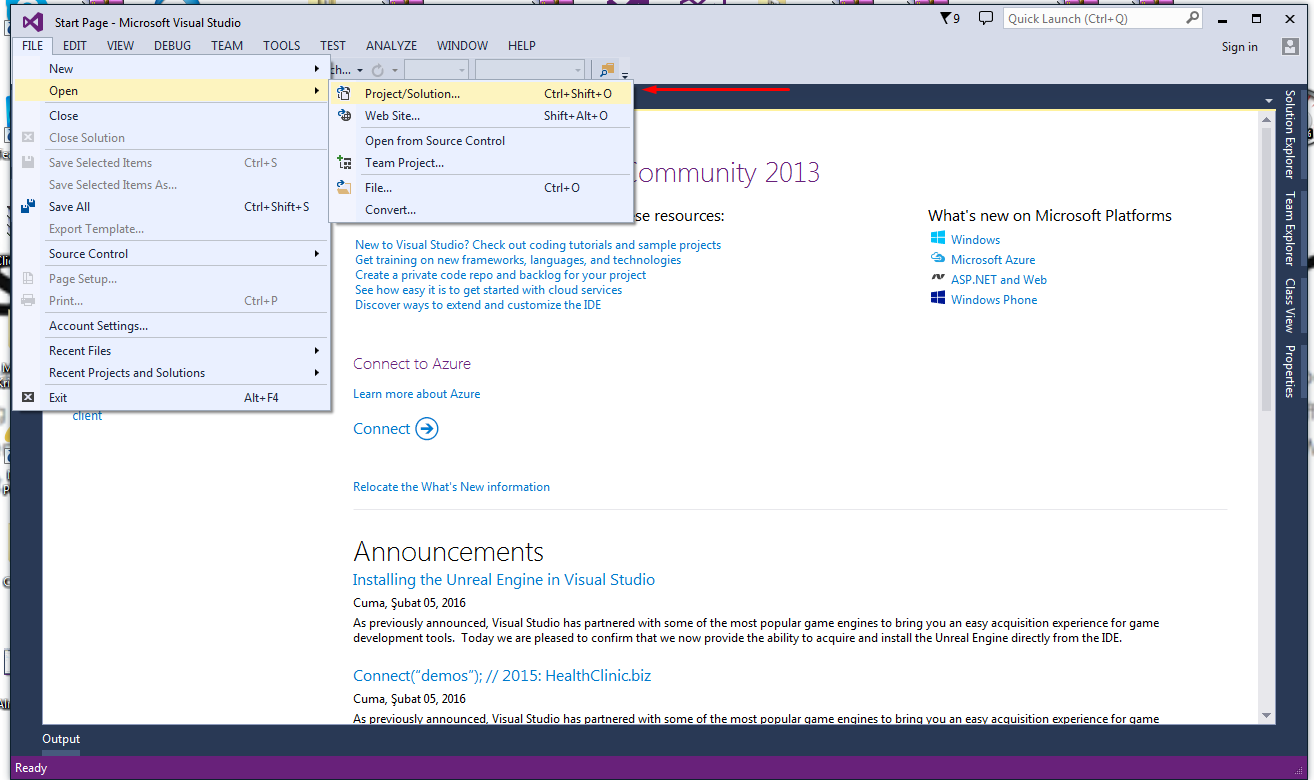Screen dimensions: 1314x780
Task: Open 'Installing the Unreal Engine' announcement
Action: [504, 580]
